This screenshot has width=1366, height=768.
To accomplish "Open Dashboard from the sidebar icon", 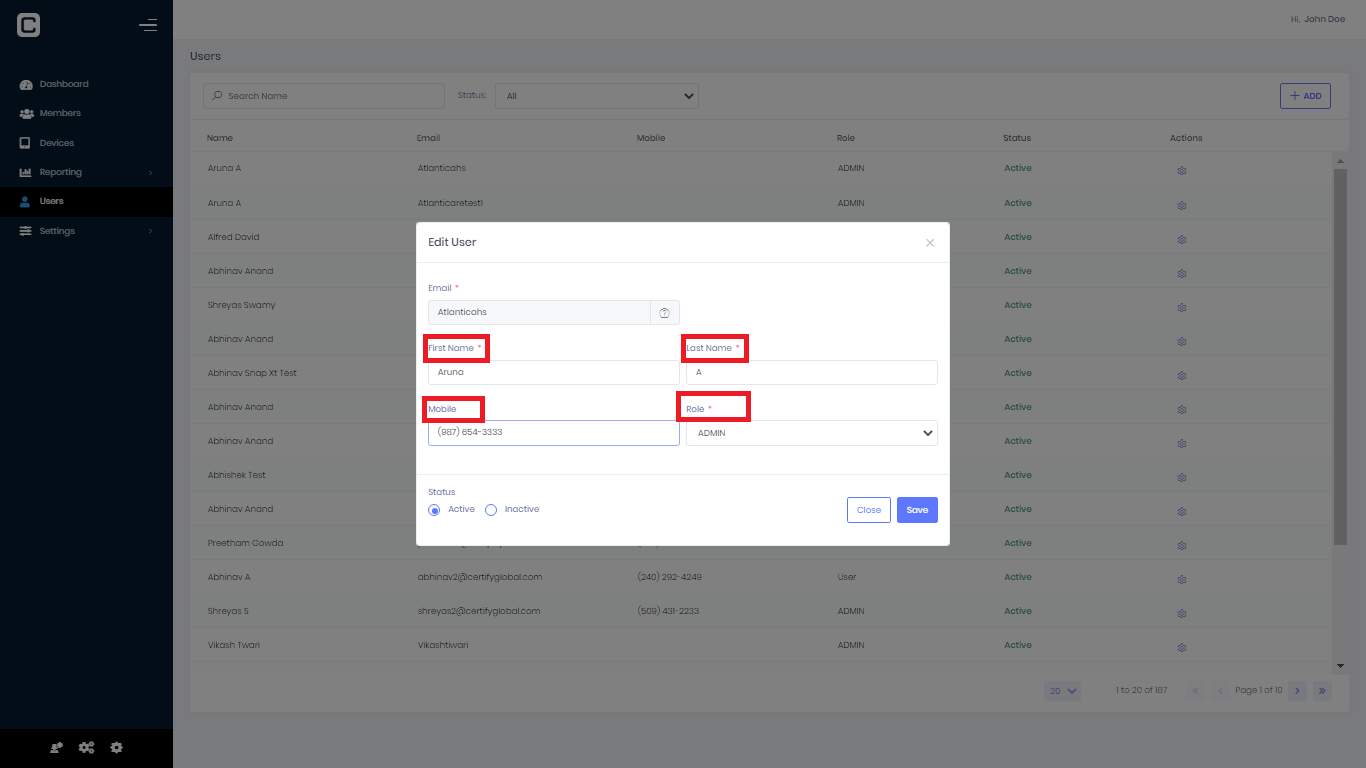I will tap(24, 84).
